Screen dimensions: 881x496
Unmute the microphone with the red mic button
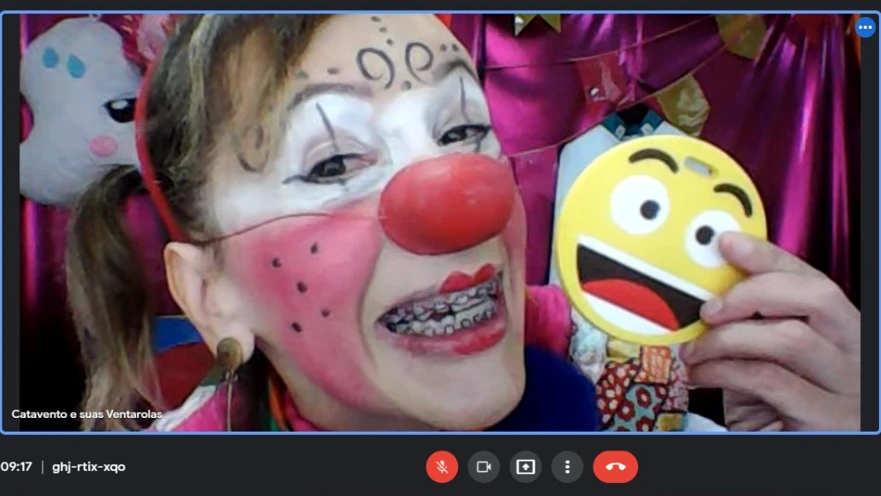tap(442, 467)
